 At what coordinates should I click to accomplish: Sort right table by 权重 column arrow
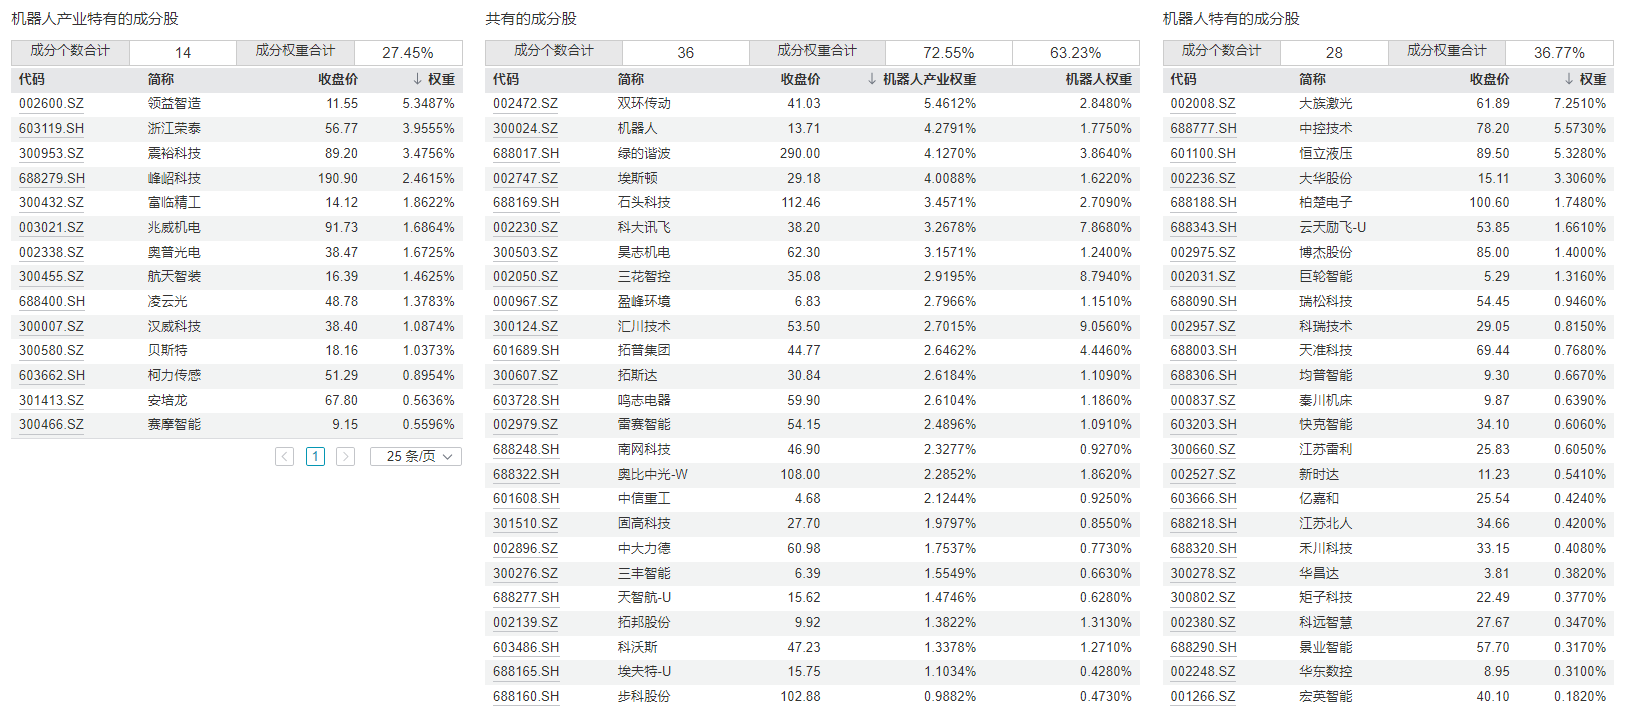(1569, 79)
